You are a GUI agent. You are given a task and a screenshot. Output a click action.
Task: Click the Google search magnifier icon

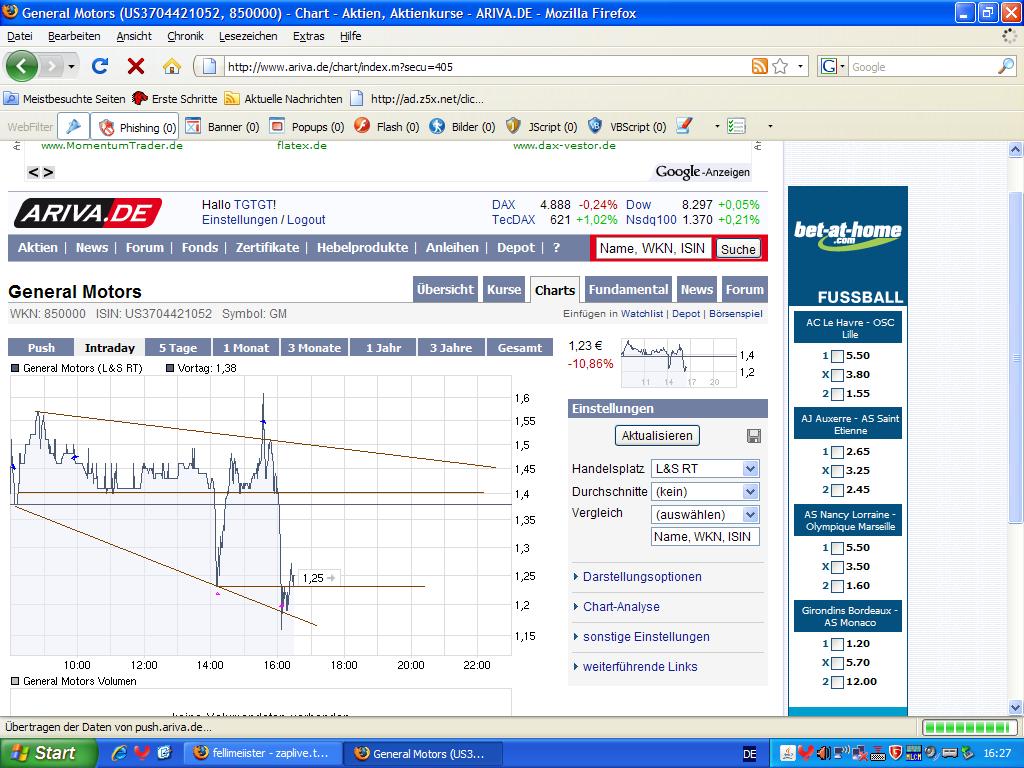[x=1006, y=66]
